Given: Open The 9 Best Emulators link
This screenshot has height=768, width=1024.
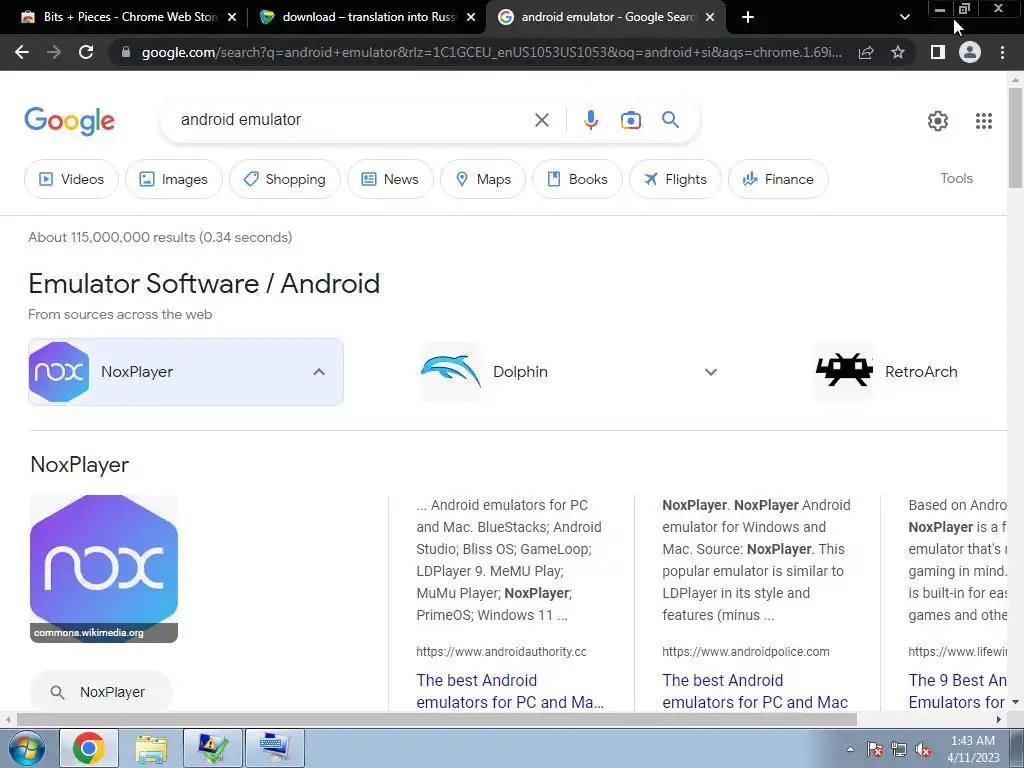Looking at the screenshot, I should [957, 691].
